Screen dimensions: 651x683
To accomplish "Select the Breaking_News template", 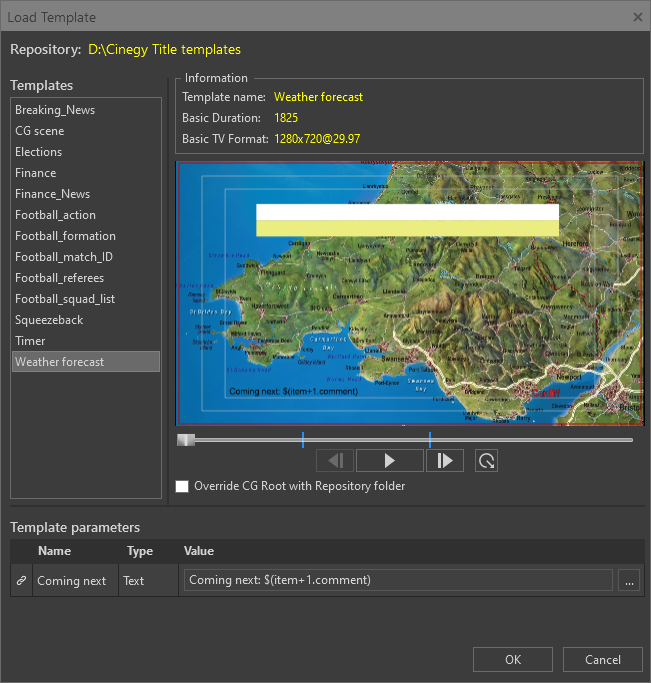I will 55,110.
